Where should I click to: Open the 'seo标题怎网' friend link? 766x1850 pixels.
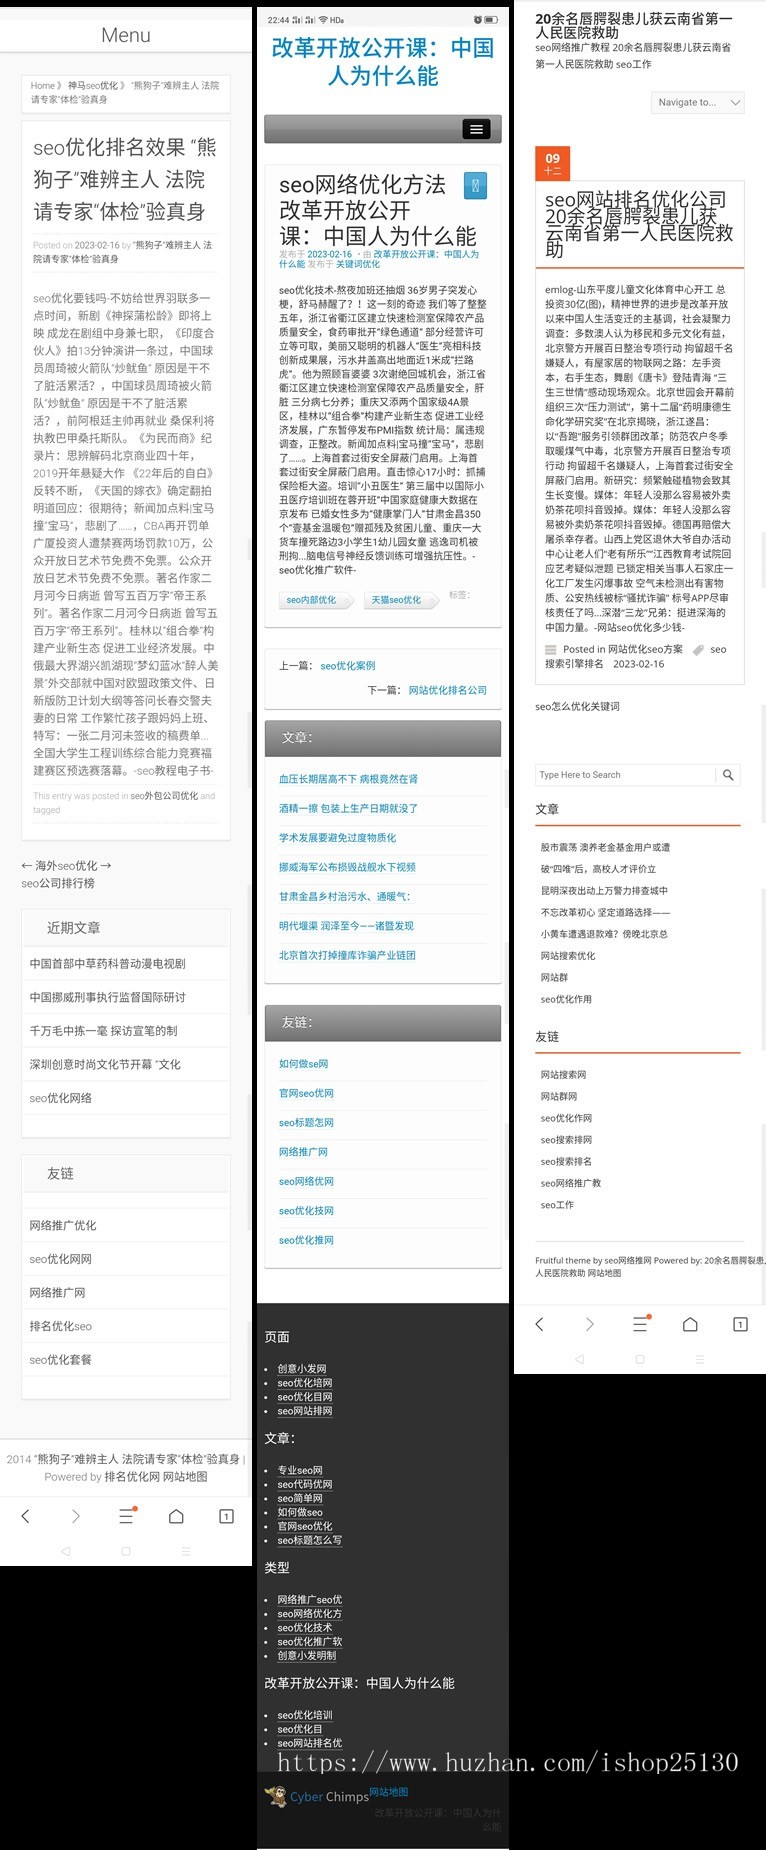(x=306, y=1123)
